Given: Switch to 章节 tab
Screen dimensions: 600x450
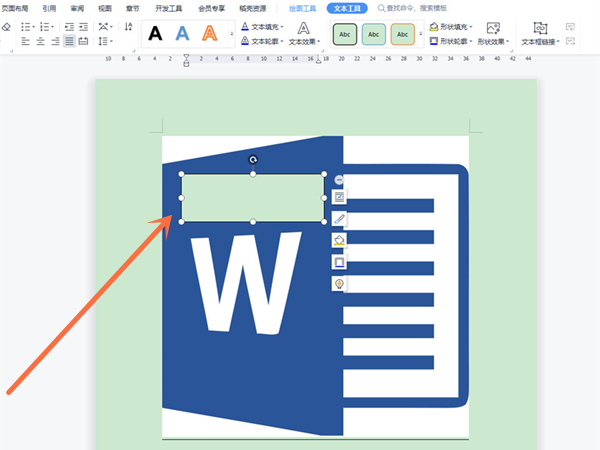Looking at the screenshot, I should point(132,8).
